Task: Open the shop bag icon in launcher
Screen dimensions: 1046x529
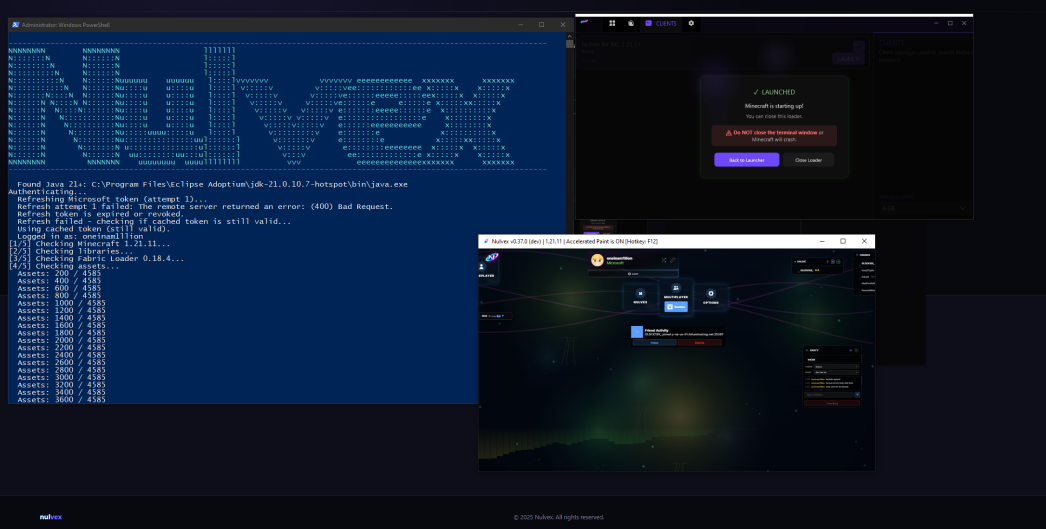Action: (x=630, y=23)
